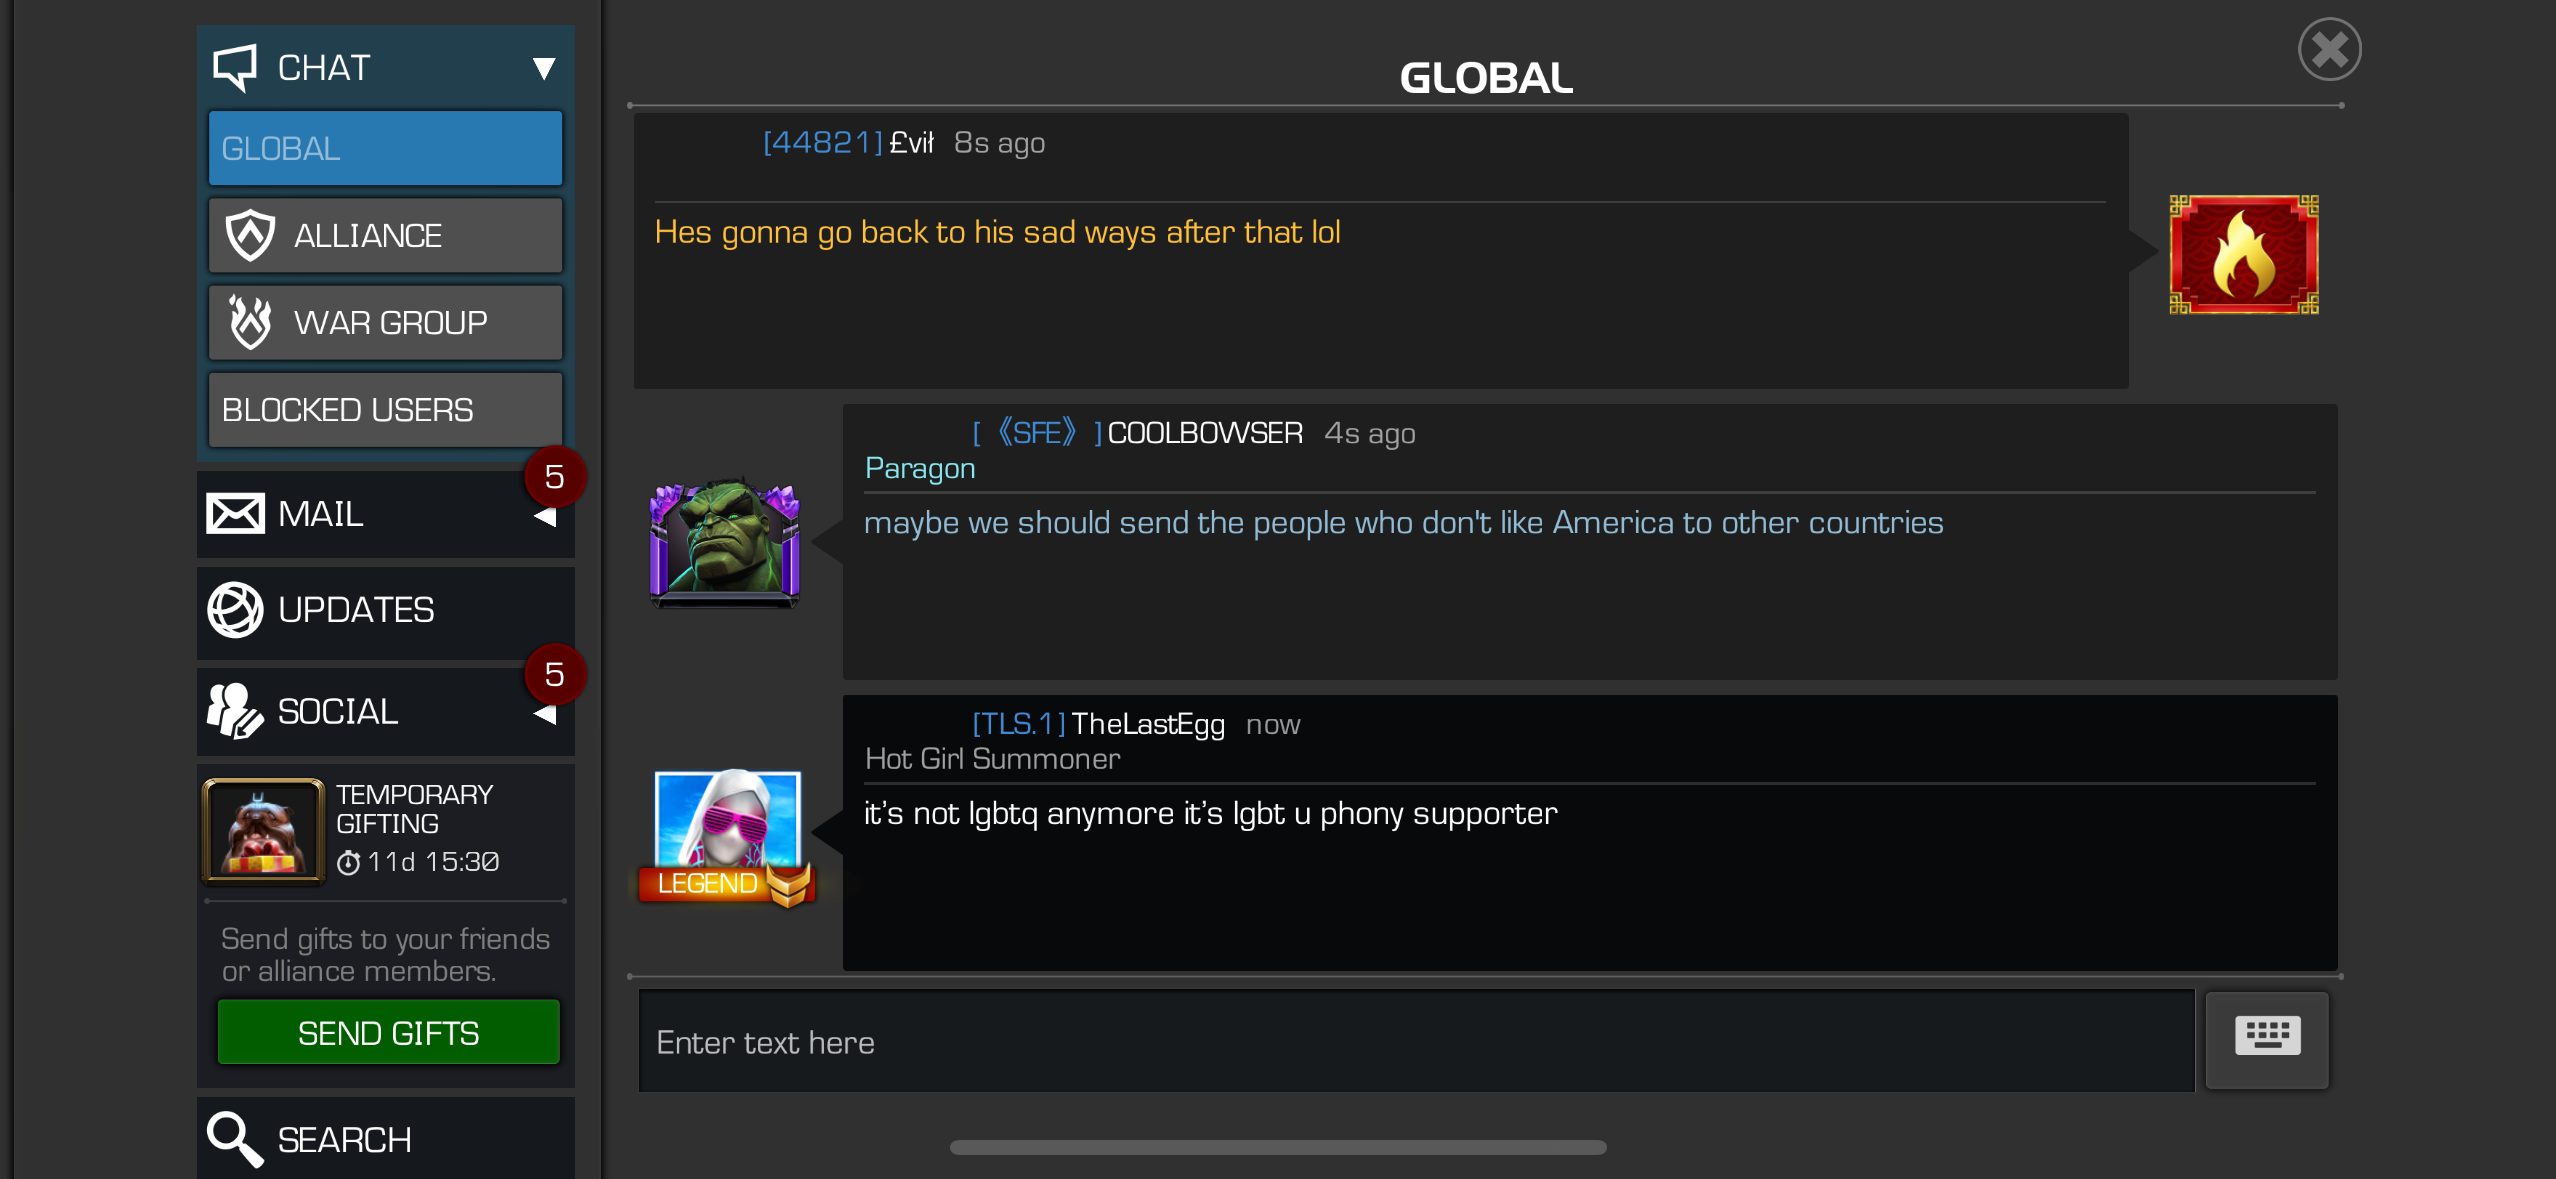Click the Chat speech bubble icon

tap(236, 67)
